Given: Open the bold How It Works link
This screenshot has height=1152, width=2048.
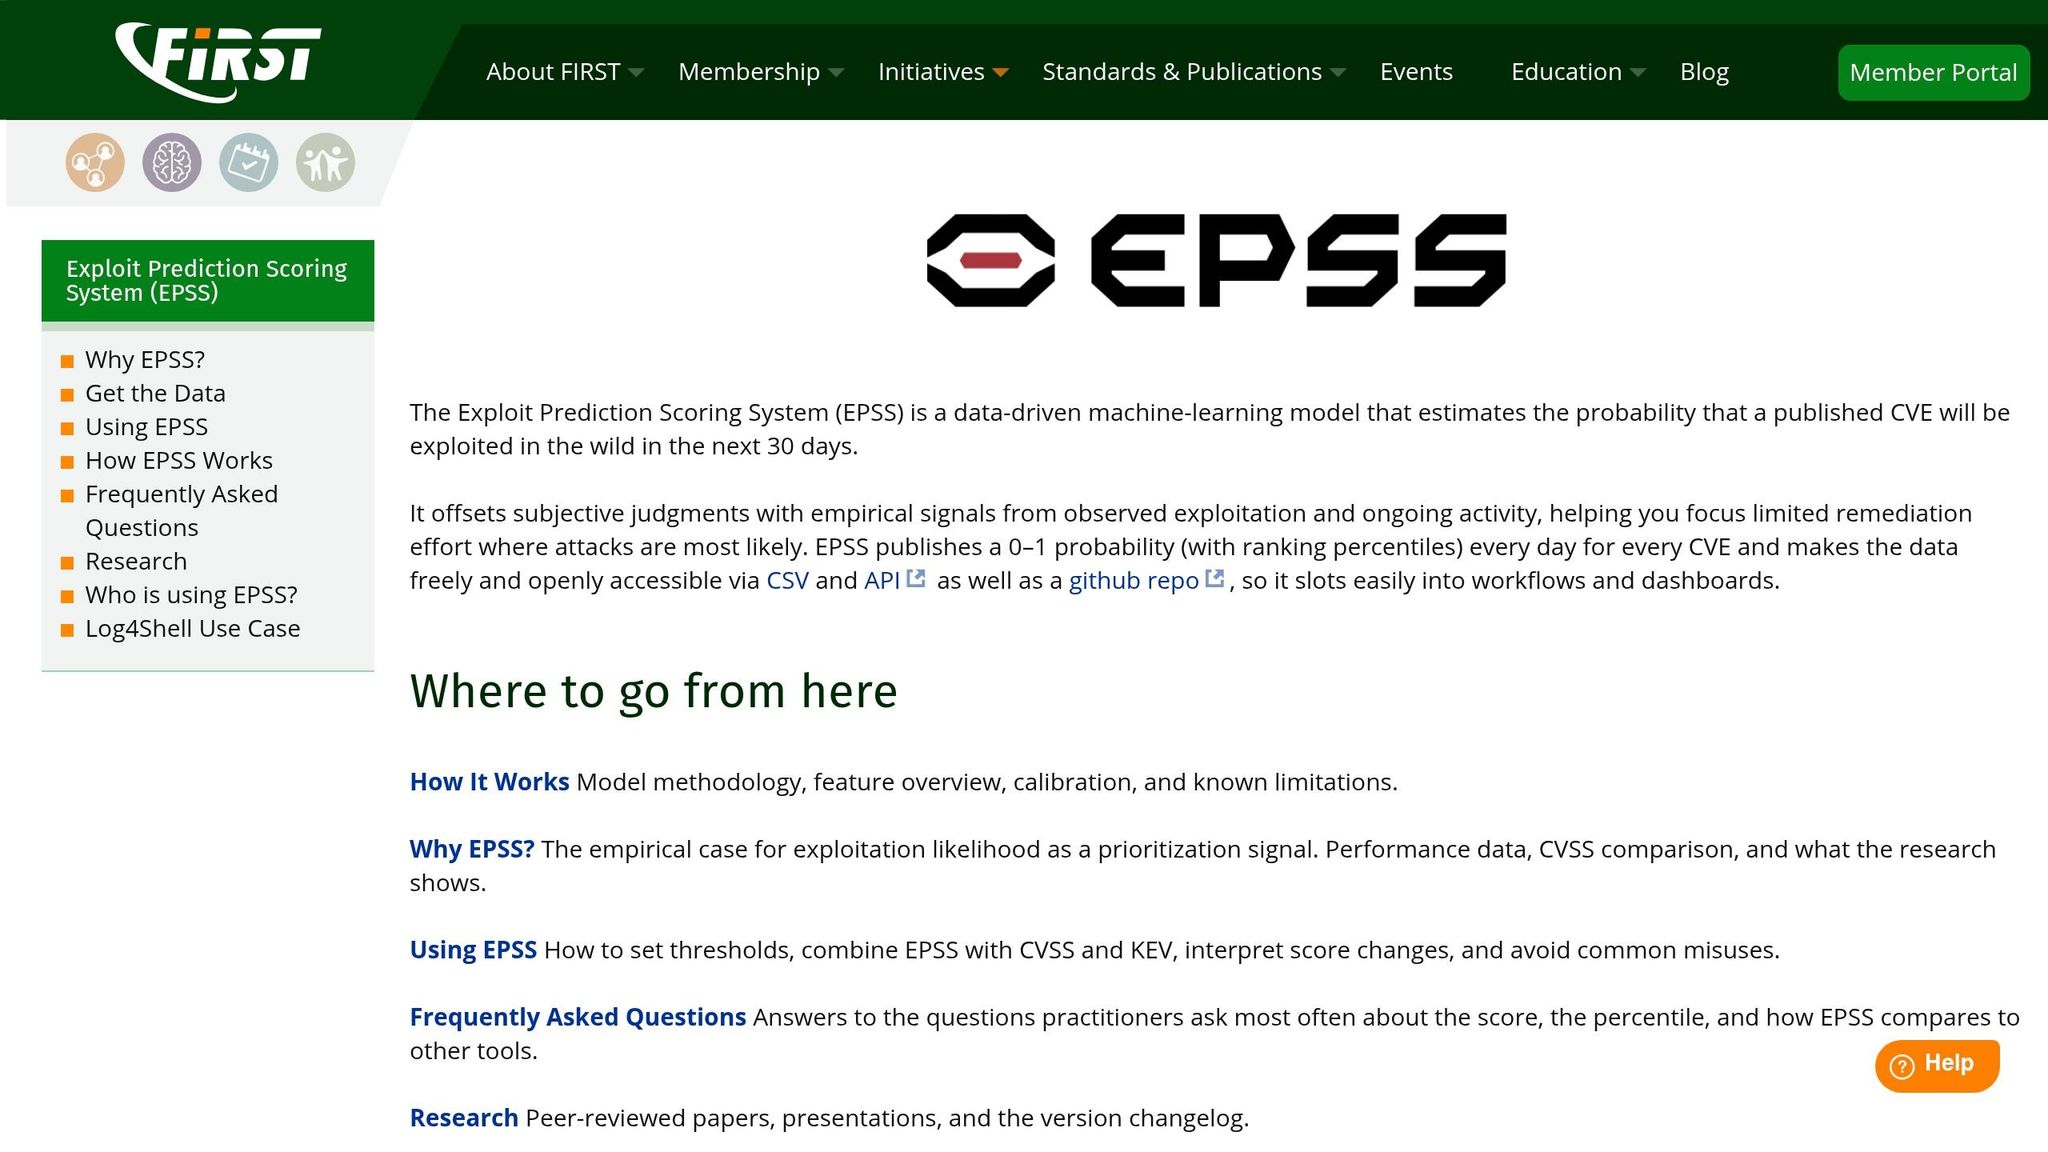Looking at the screenshot, I should pyautogui.click(x=489, y=782).
